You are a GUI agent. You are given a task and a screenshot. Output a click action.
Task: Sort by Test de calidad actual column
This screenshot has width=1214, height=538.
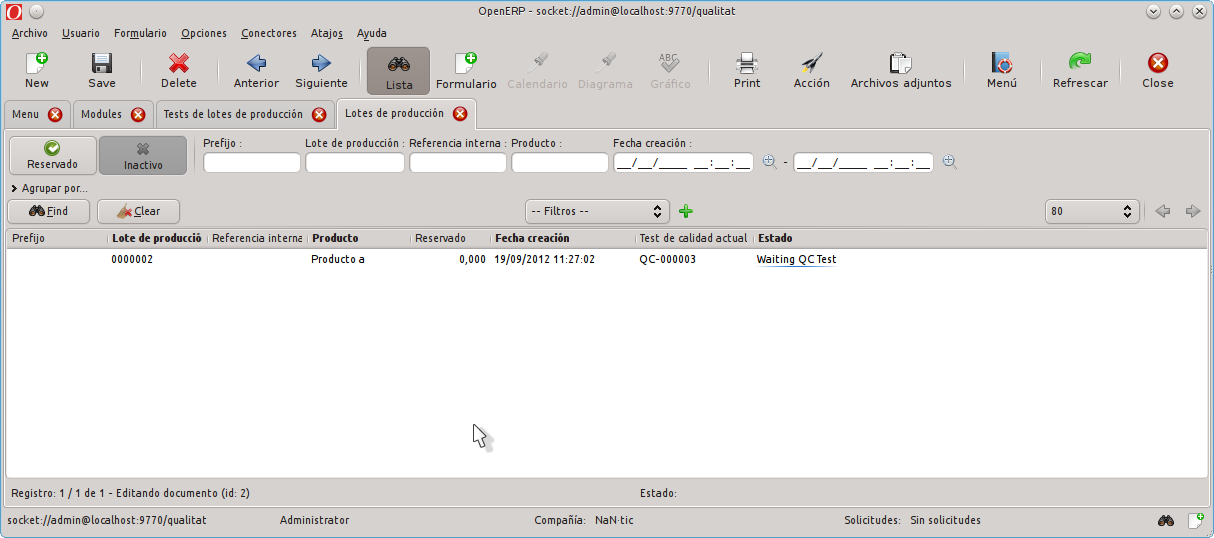694,238
